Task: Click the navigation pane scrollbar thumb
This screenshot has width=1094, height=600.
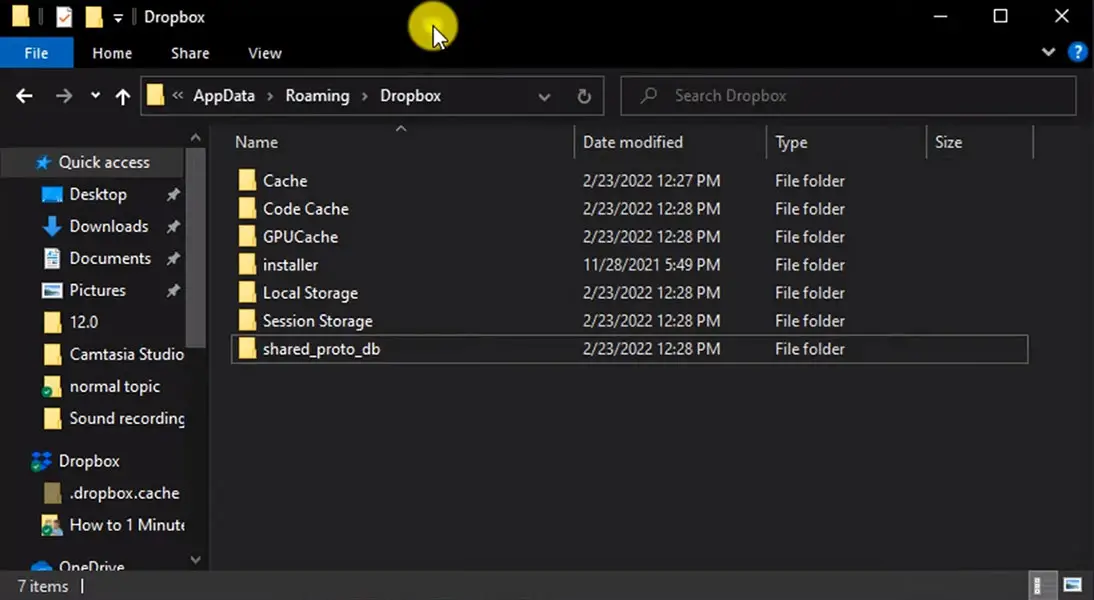Action: pos(196,248)
